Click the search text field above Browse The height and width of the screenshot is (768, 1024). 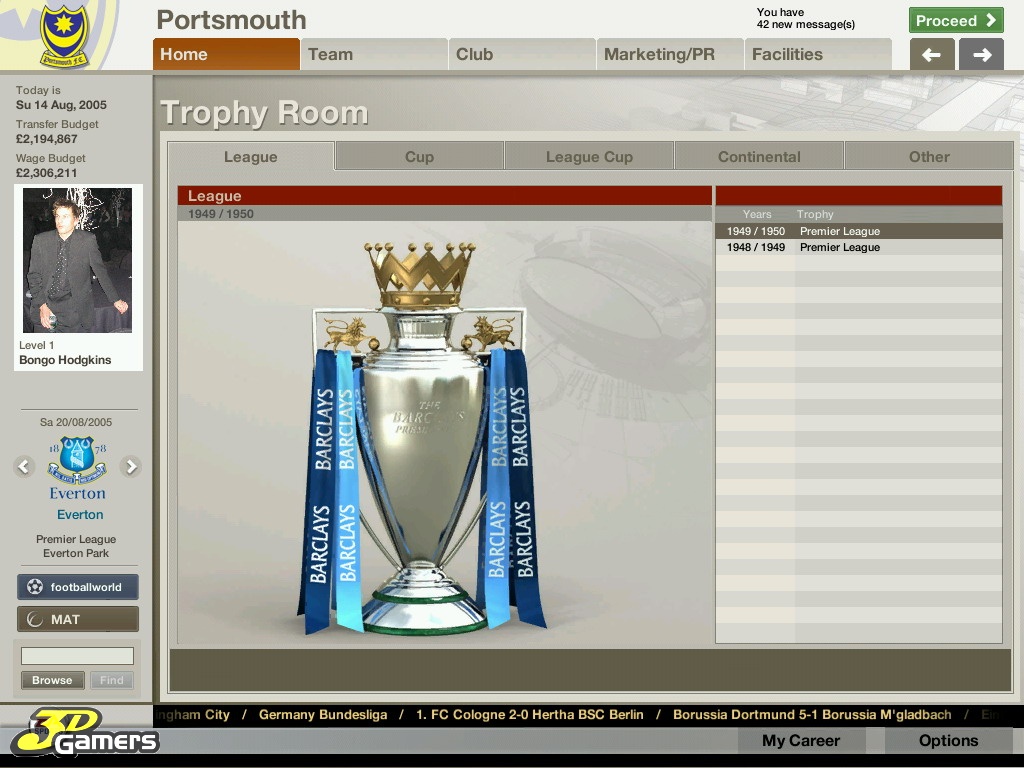coord(77,656)
